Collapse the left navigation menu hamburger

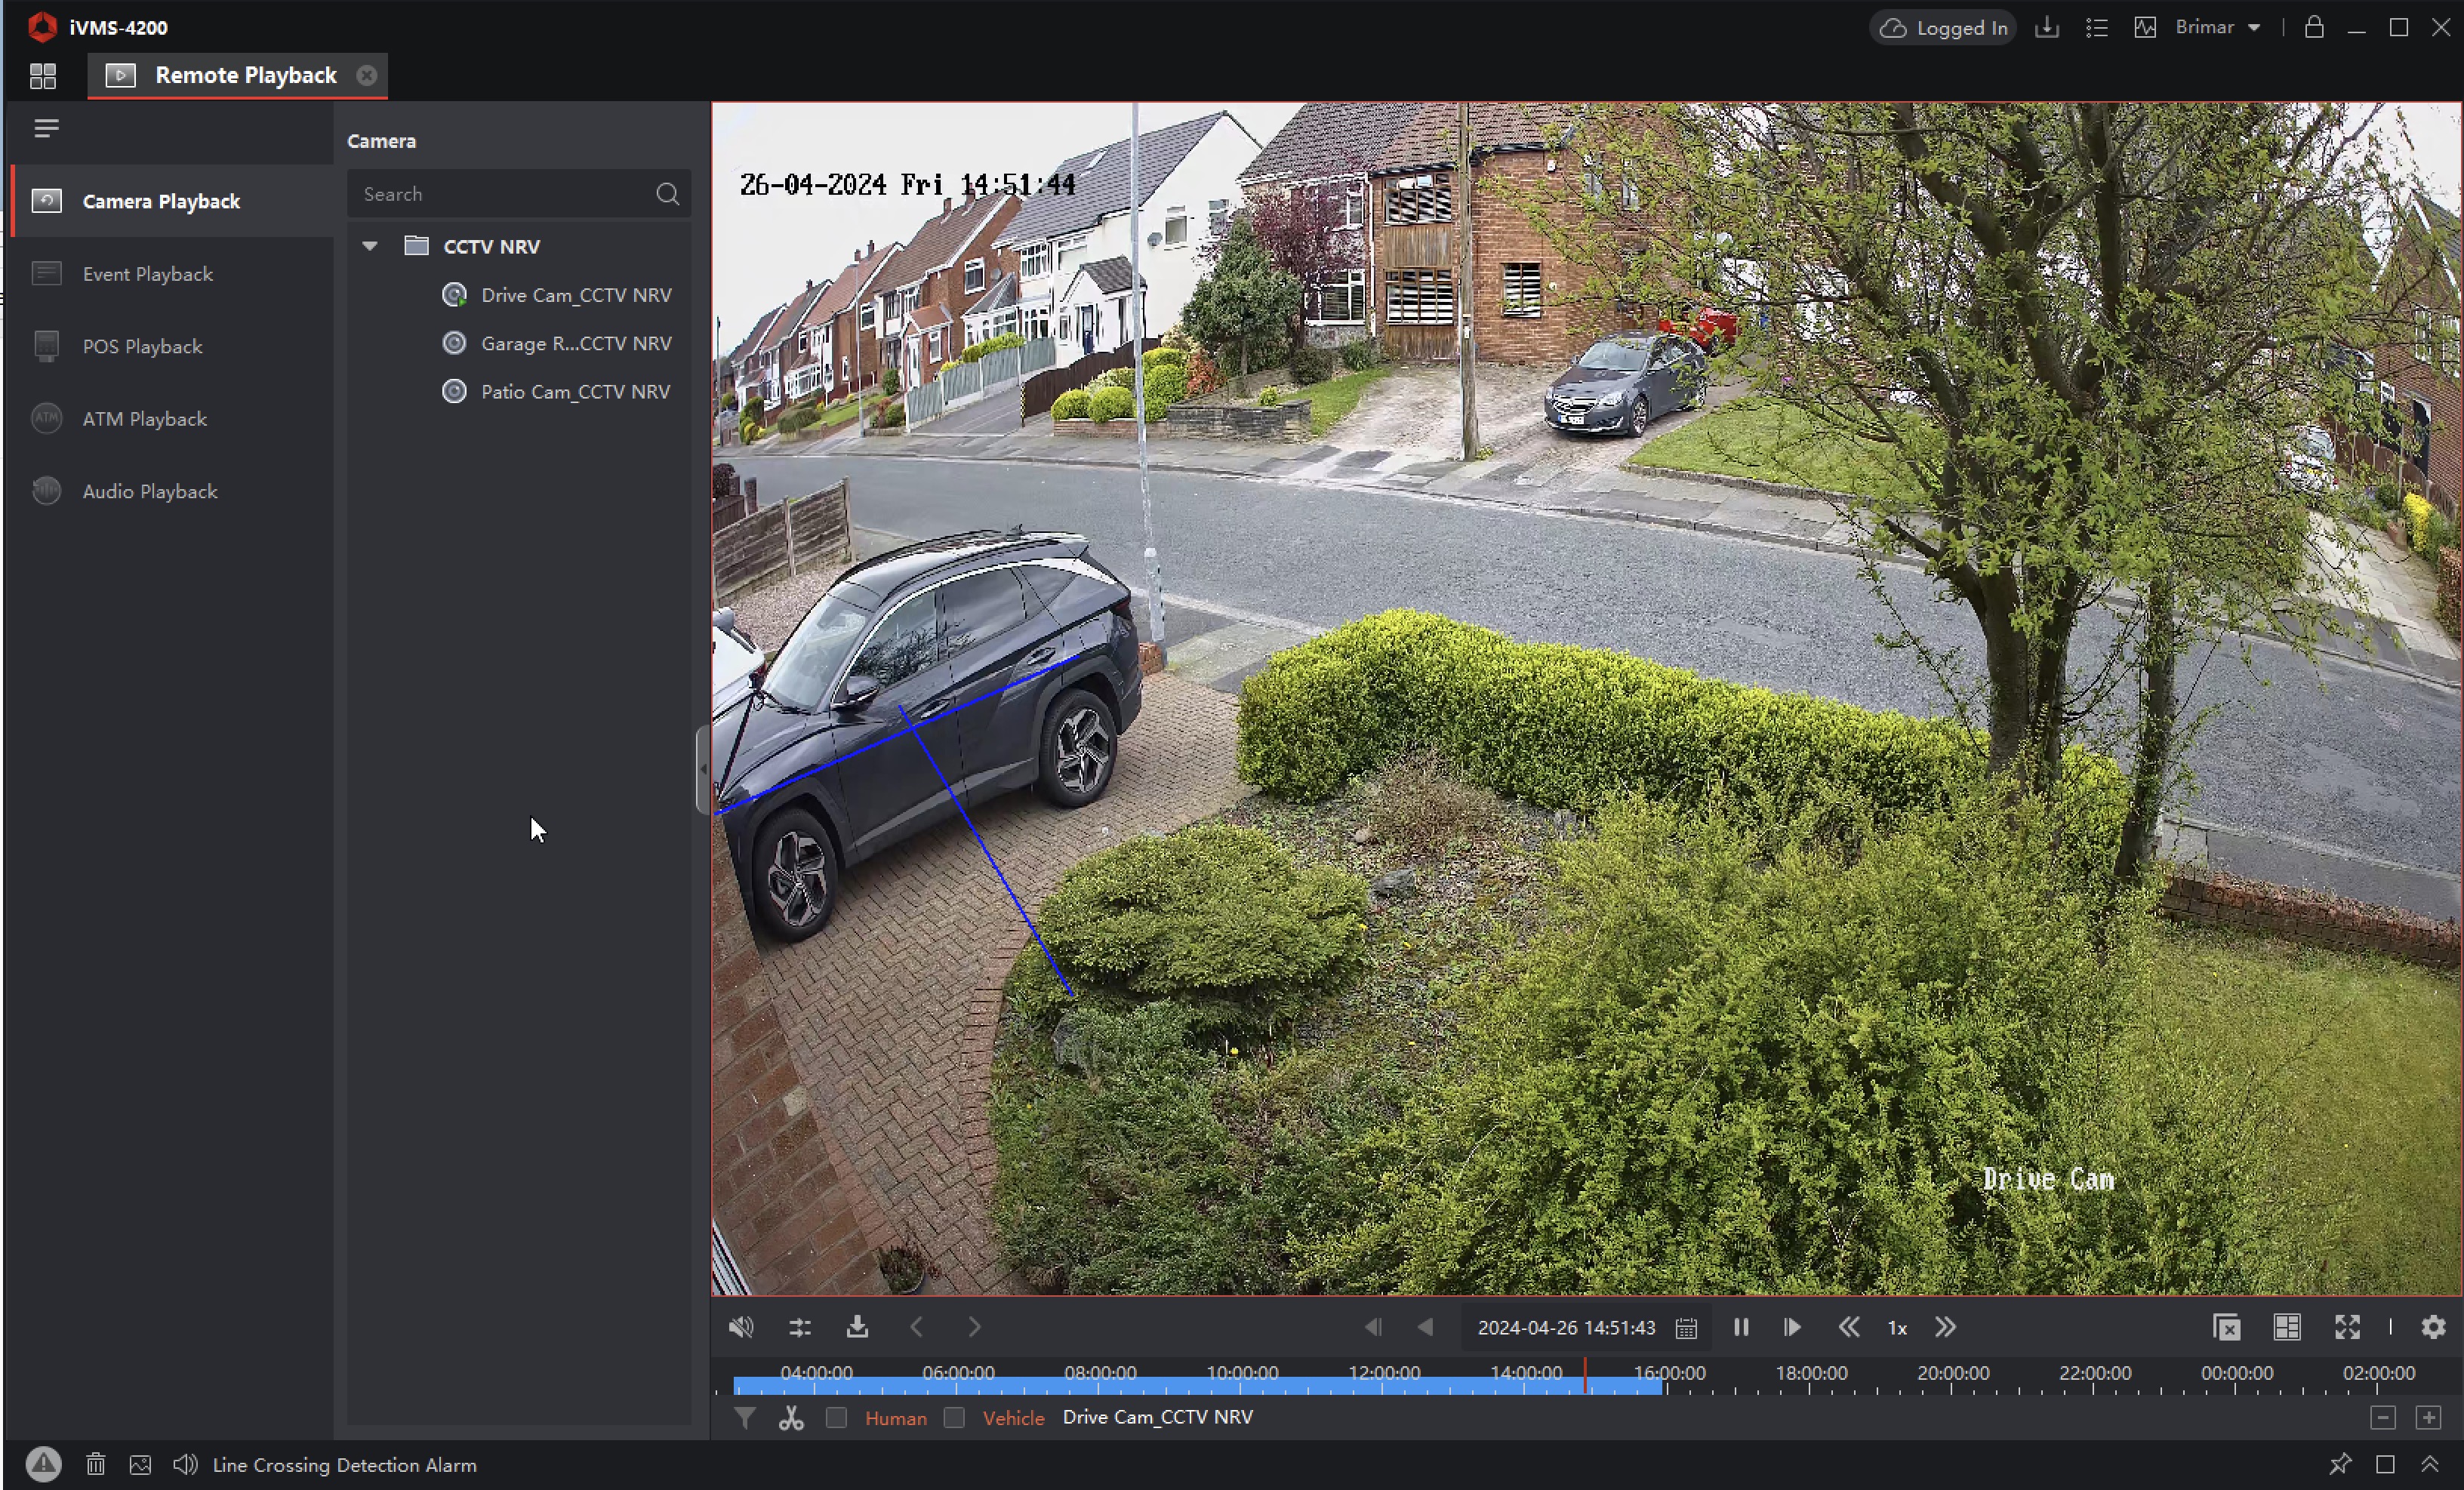[x=46, y=128]
